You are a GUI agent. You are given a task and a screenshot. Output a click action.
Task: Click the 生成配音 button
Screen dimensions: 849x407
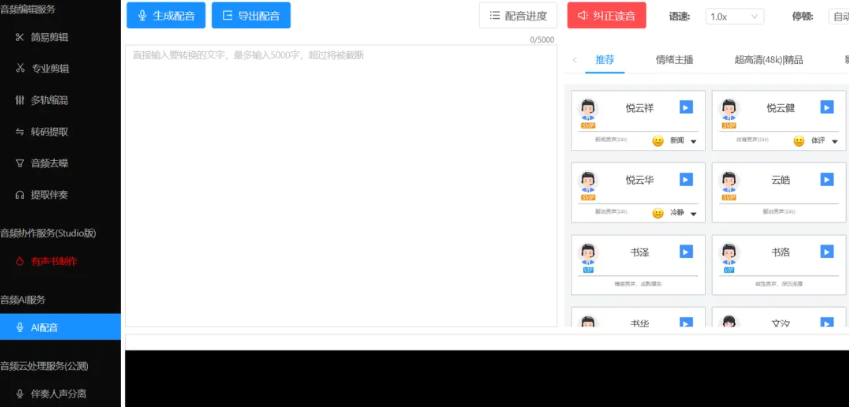(167, 16)
